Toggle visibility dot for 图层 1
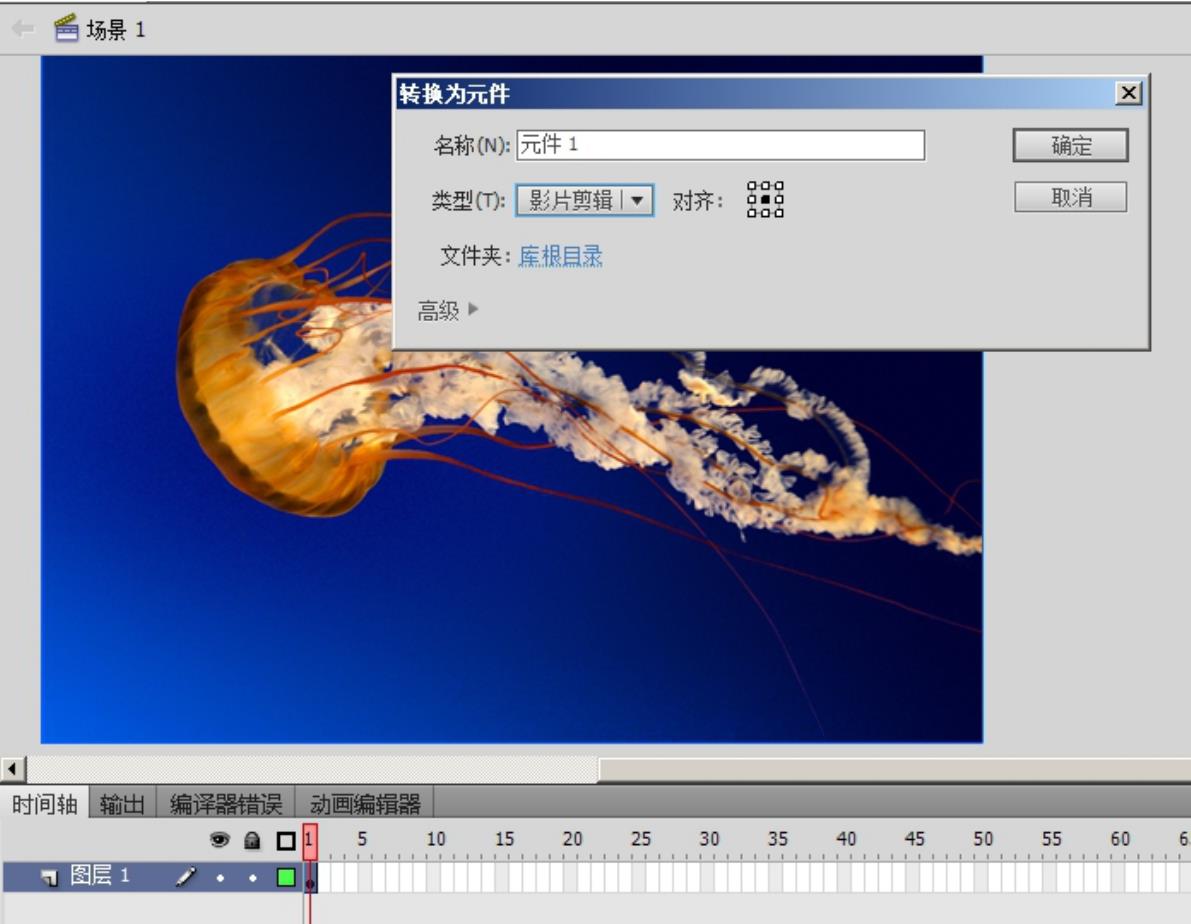1191x924 pixels. [x=219, y=878]
